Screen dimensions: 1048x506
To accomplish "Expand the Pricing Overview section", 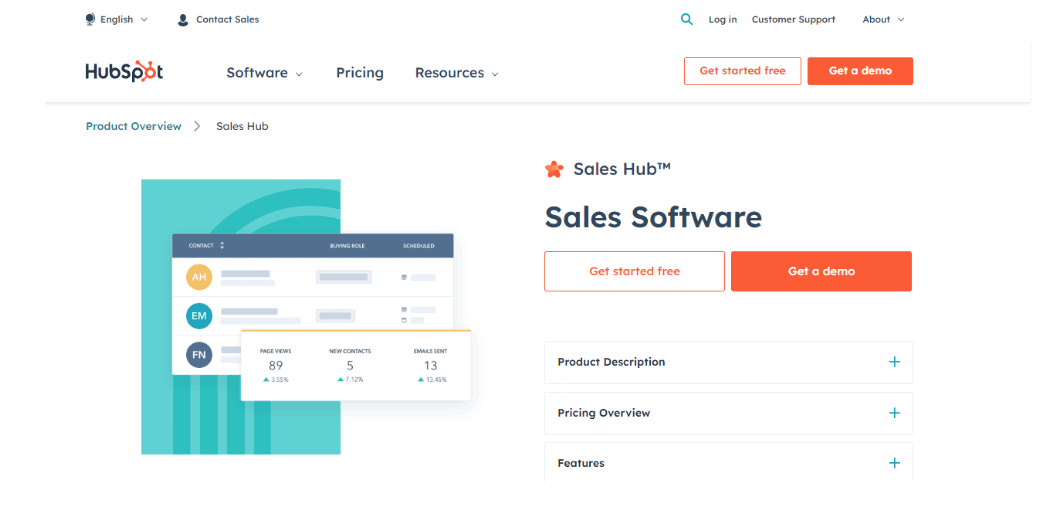I will point(728,412).
